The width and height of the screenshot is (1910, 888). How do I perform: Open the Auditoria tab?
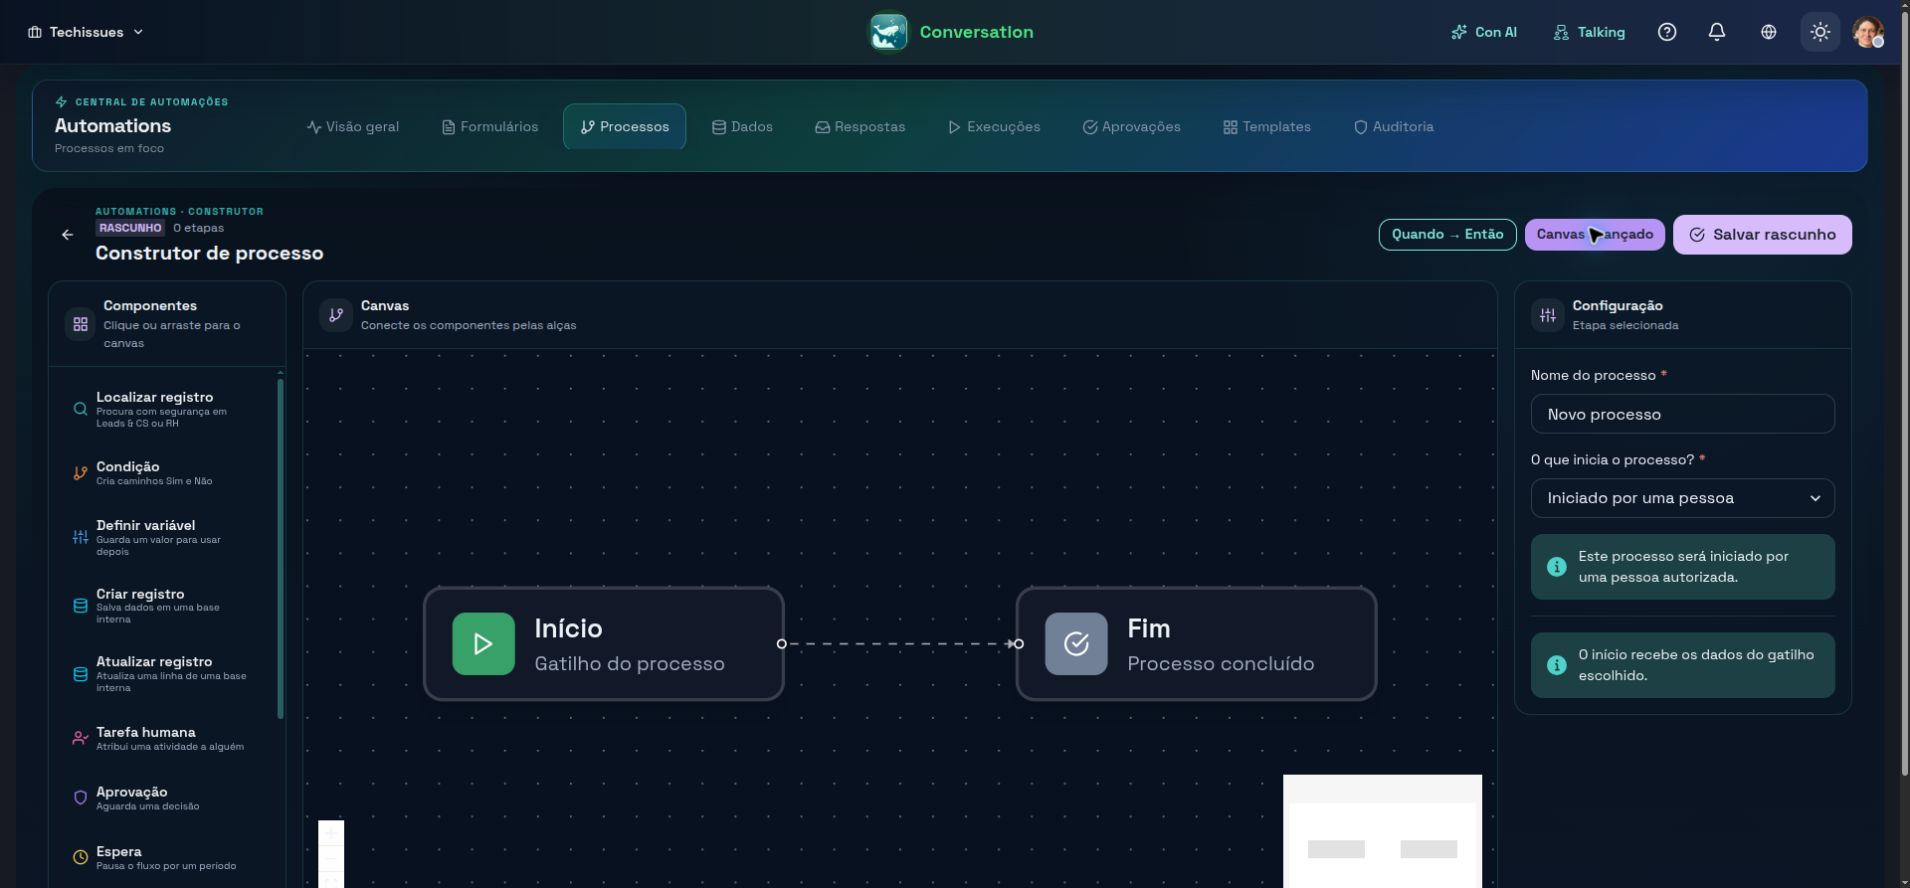1394,127
